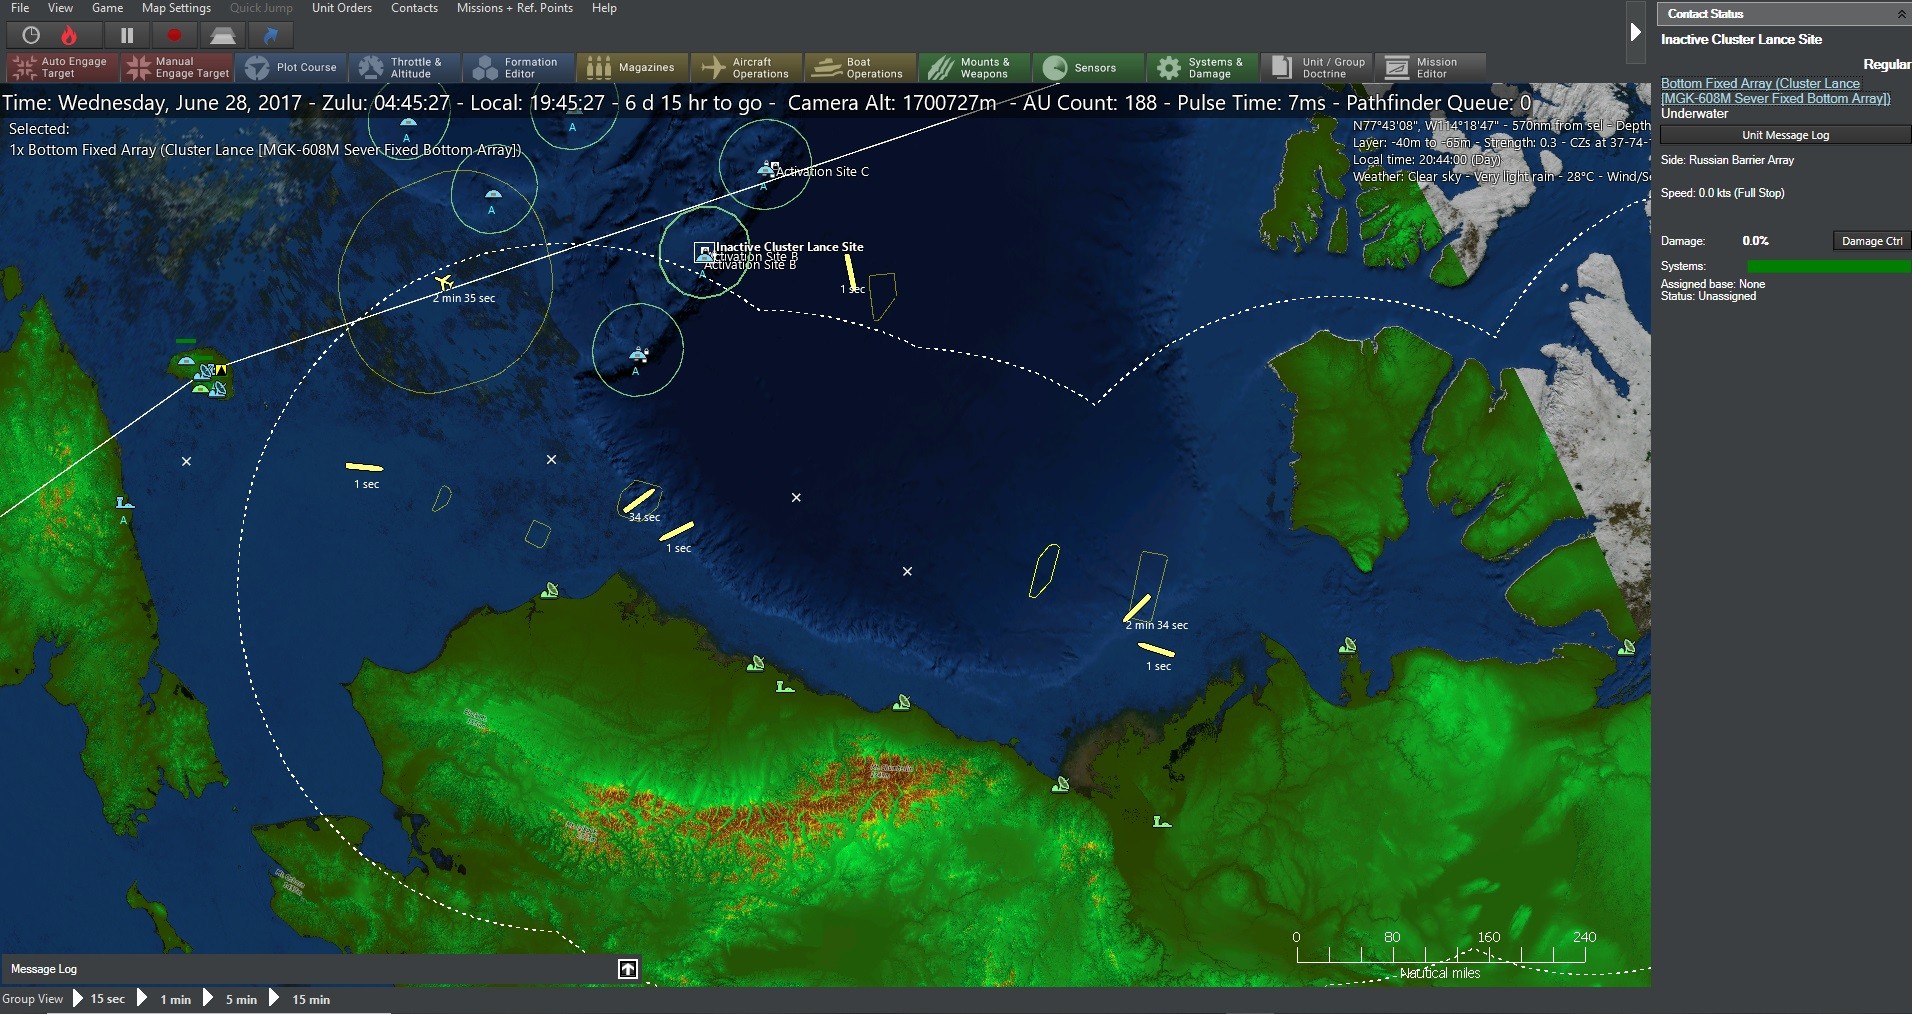Open Aircraft Operations
Image resolution: width=1912 pixels, height=1014 pixels.
(x=746, y=67)
